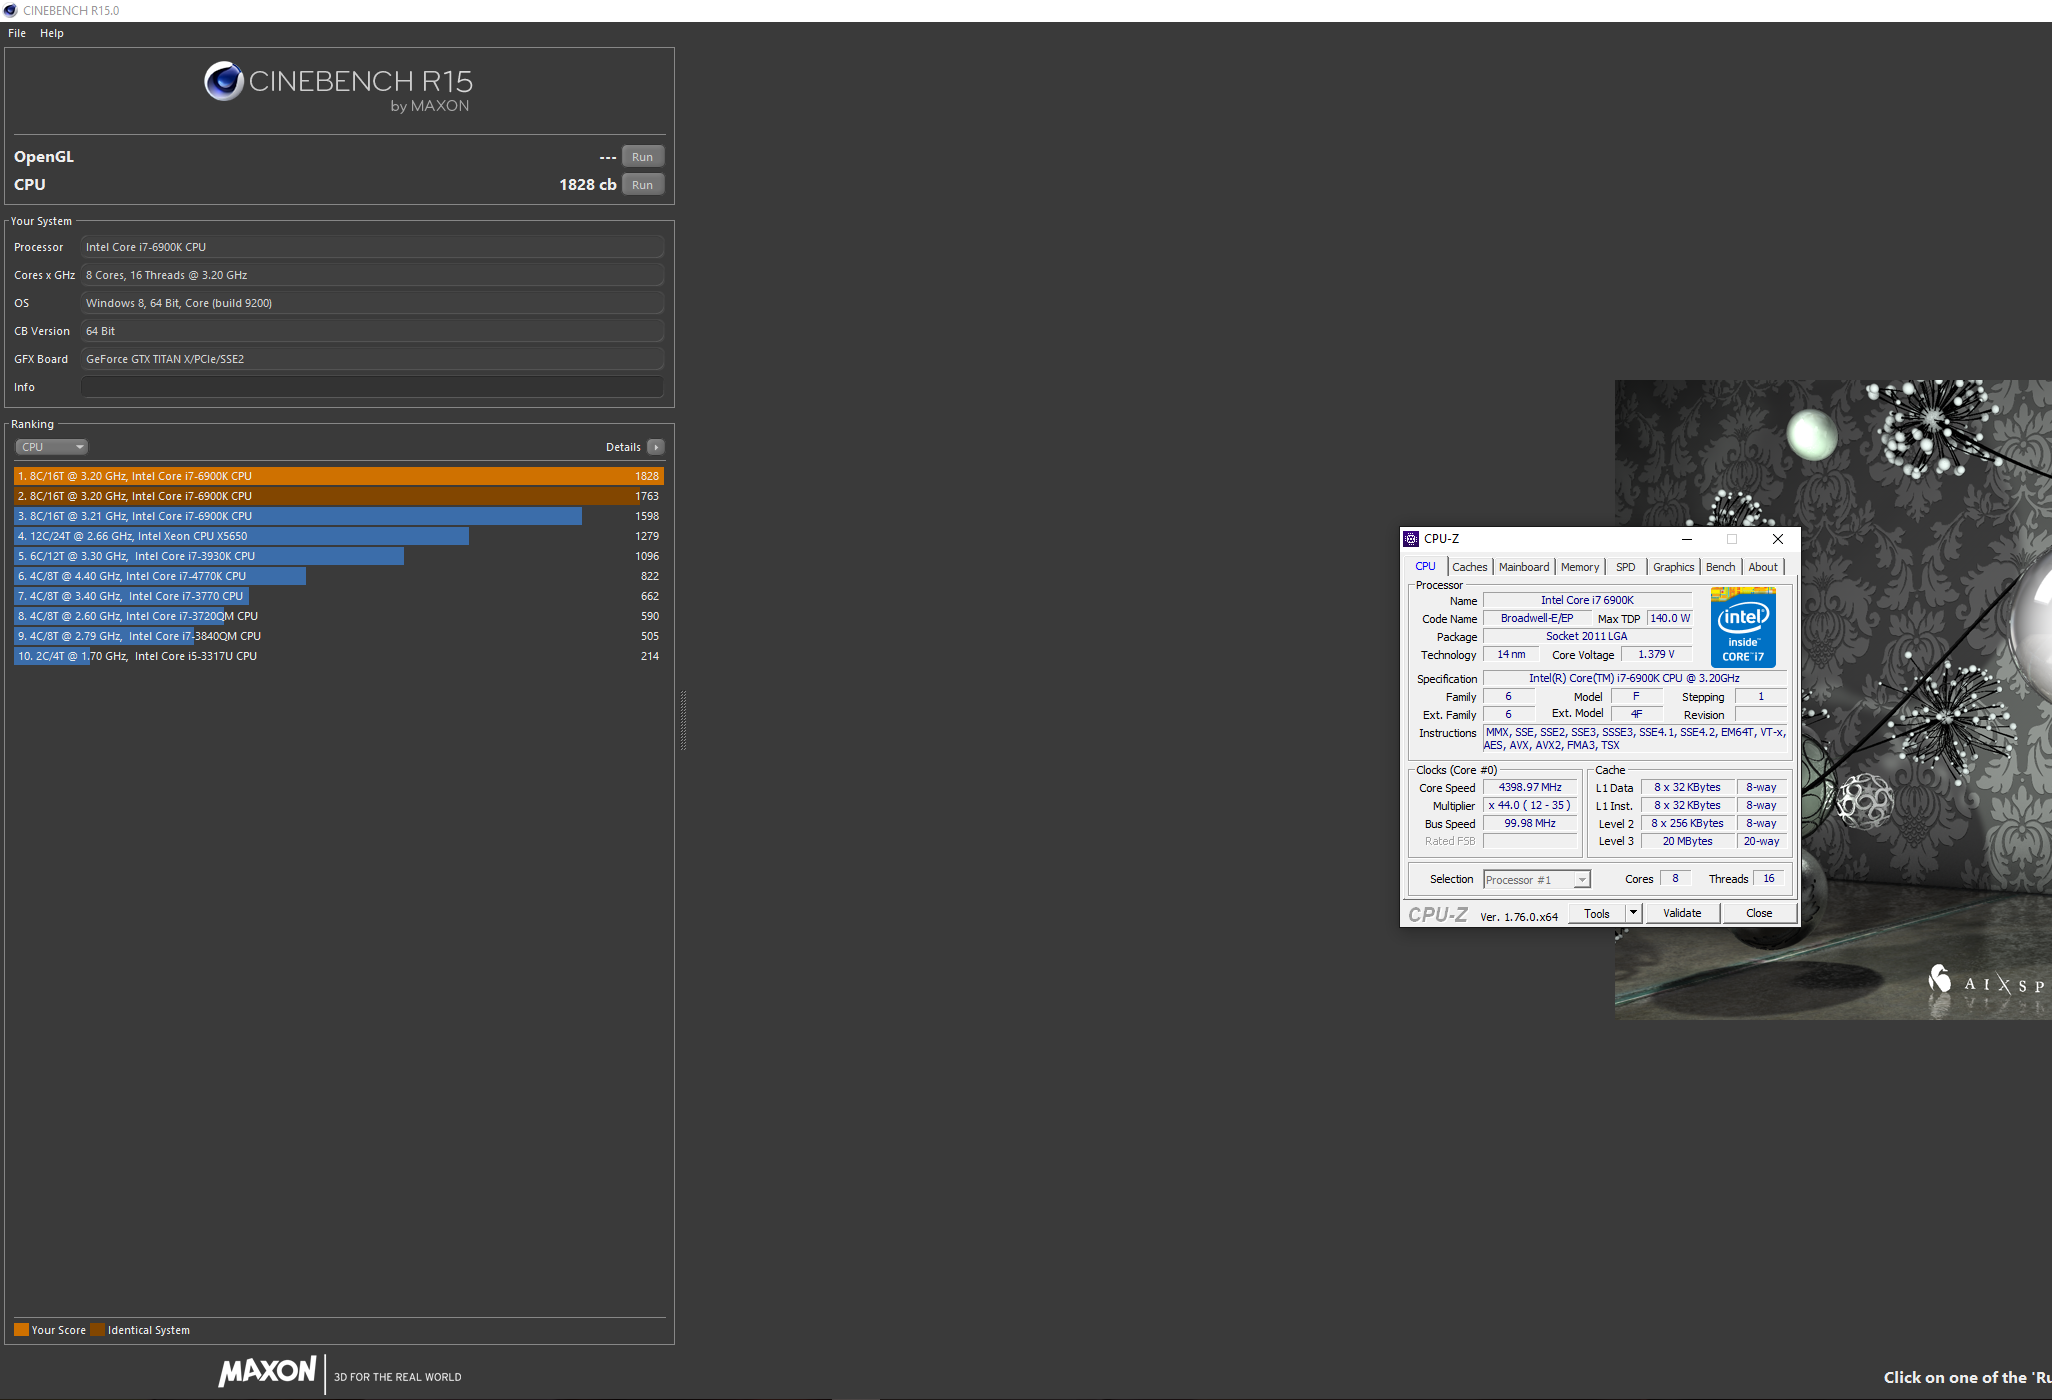Switch to the SPD tab in CPU-Z
This screenshot has width=2052, height=1400.
[x=1626, y=567]
